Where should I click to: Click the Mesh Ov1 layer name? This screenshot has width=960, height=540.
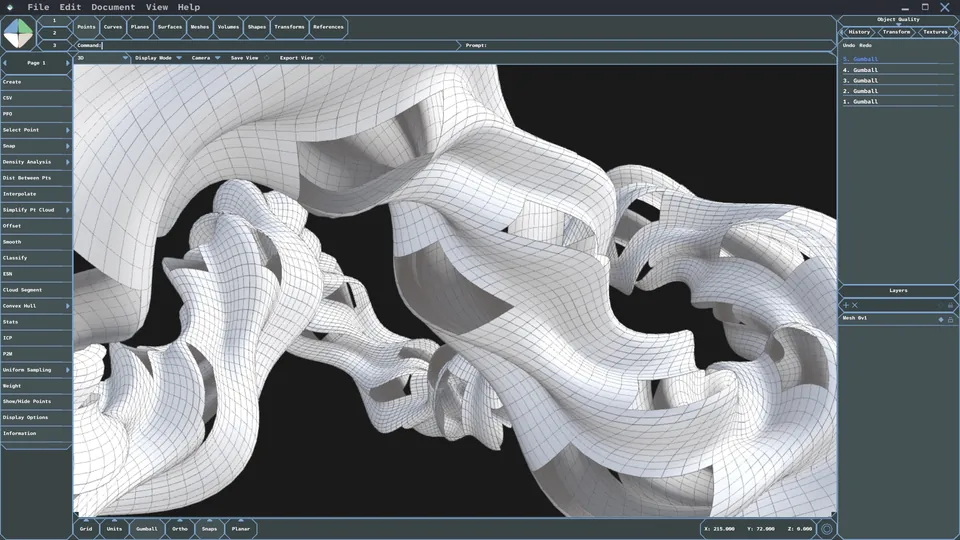(x=855, y=318)
